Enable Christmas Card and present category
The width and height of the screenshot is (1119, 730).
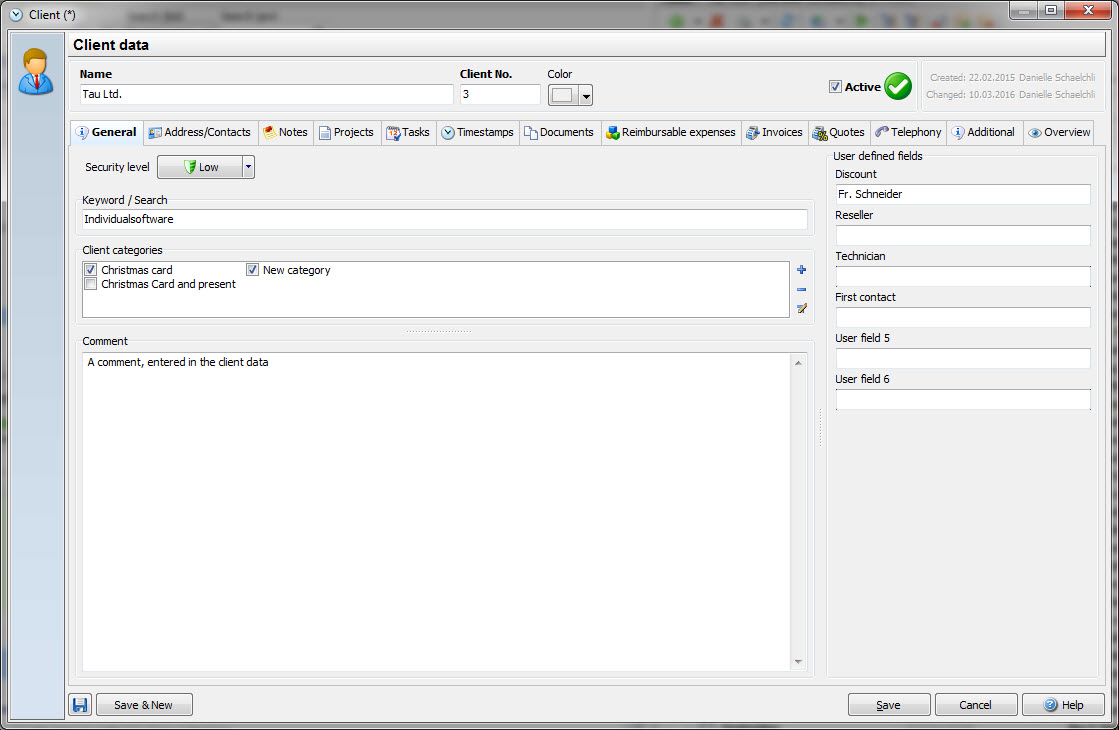point(91,284)
